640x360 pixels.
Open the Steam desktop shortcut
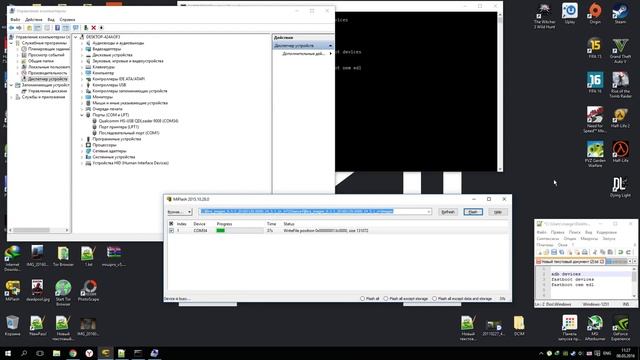tap(620, 13)
